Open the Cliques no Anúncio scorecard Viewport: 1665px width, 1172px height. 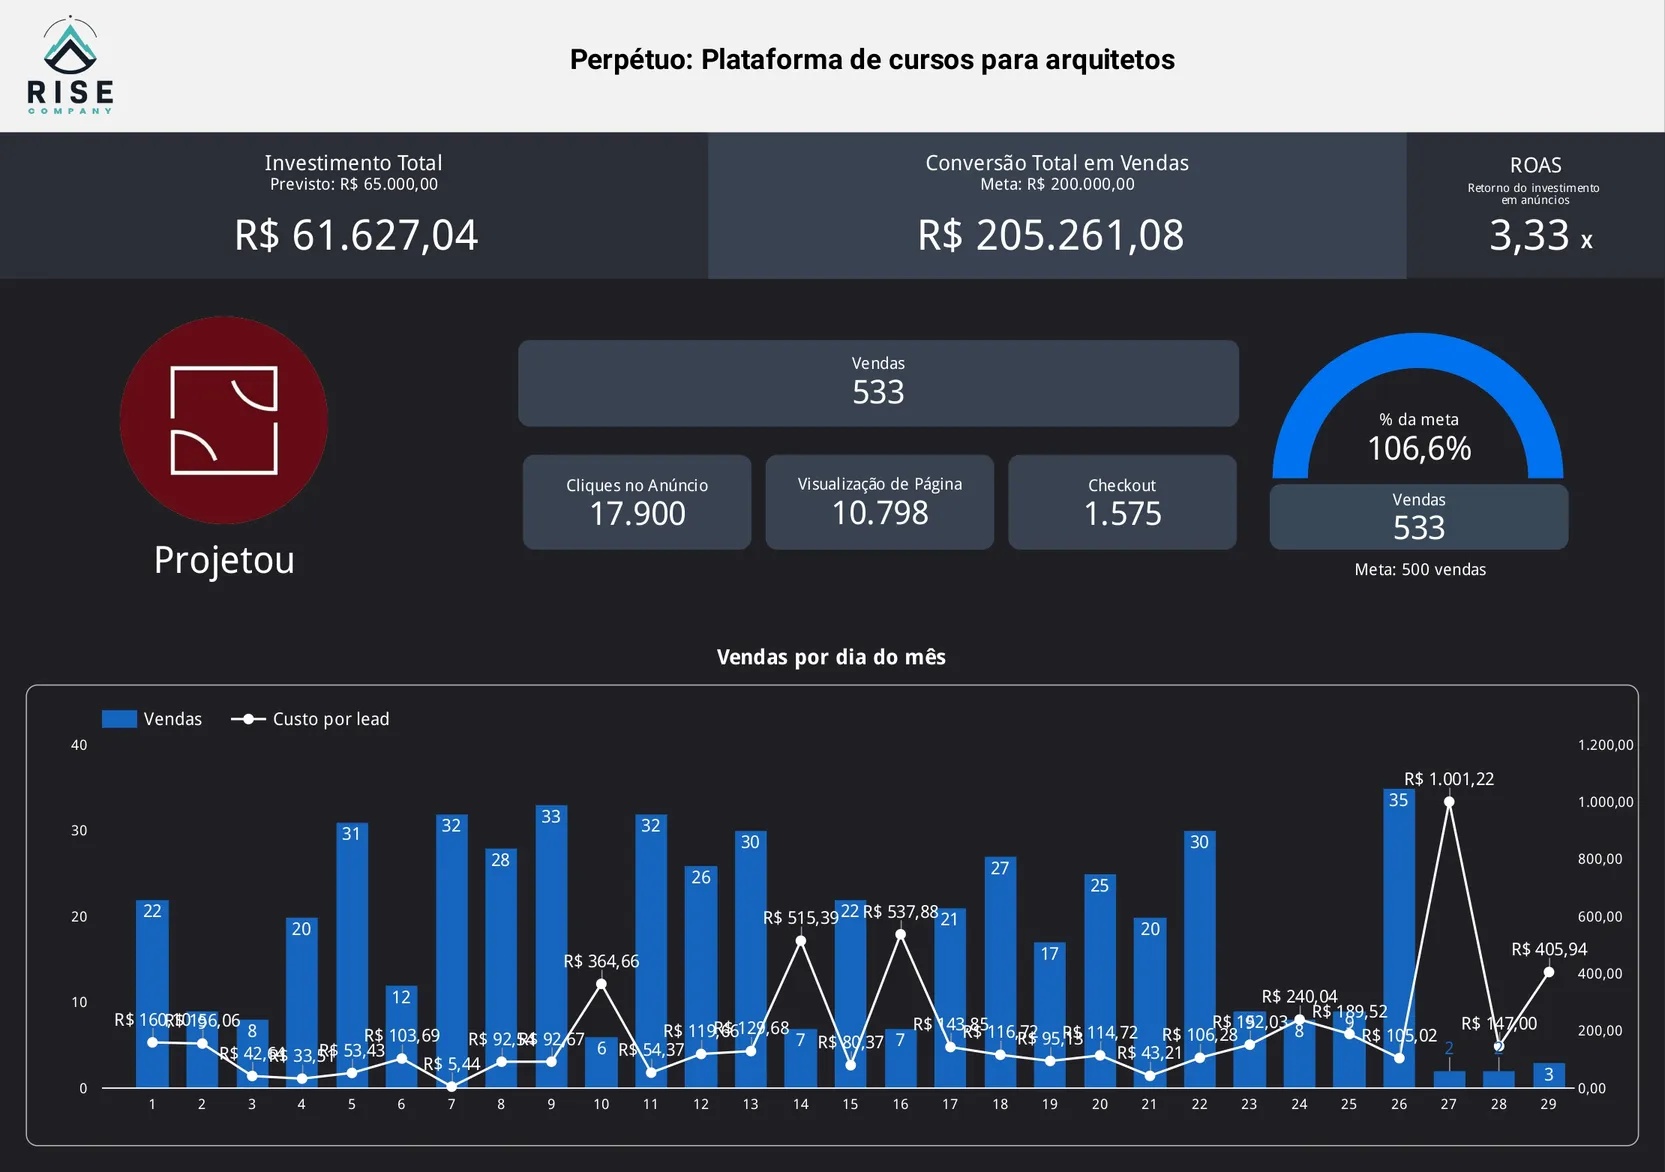coord(637,502)
